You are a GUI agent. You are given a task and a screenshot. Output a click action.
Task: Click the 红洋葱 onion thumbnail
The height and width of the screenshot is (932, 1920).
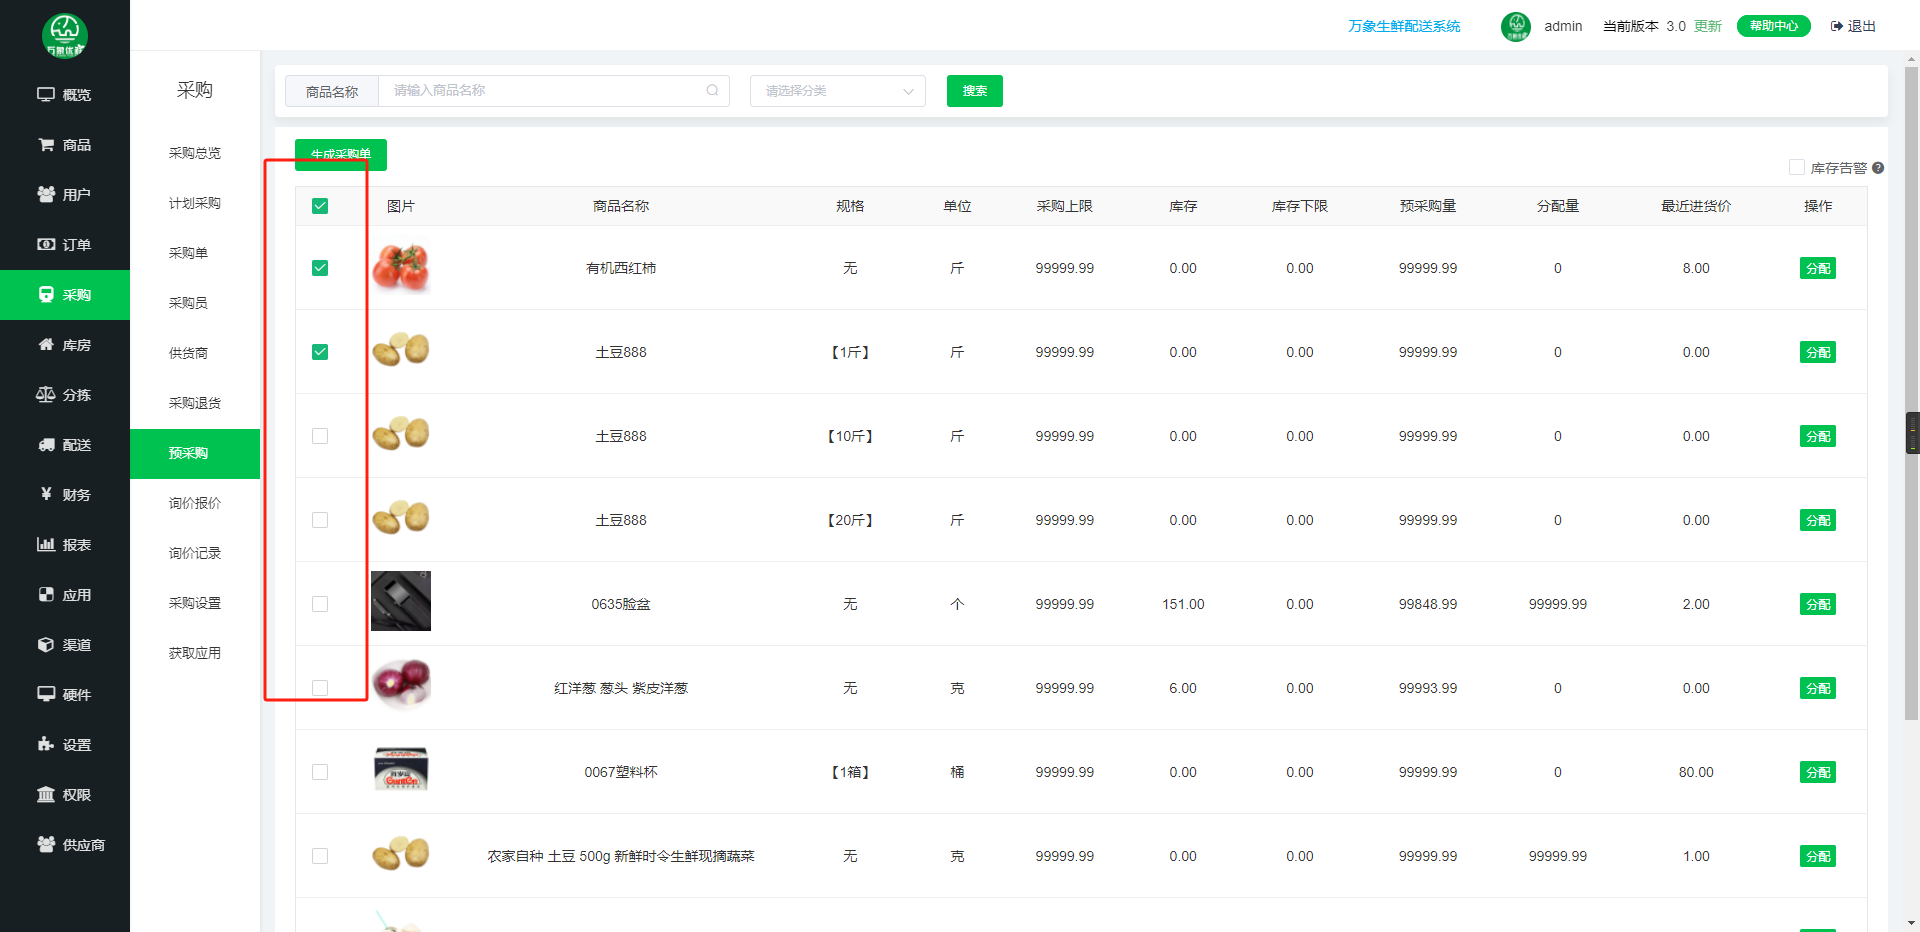401,685
